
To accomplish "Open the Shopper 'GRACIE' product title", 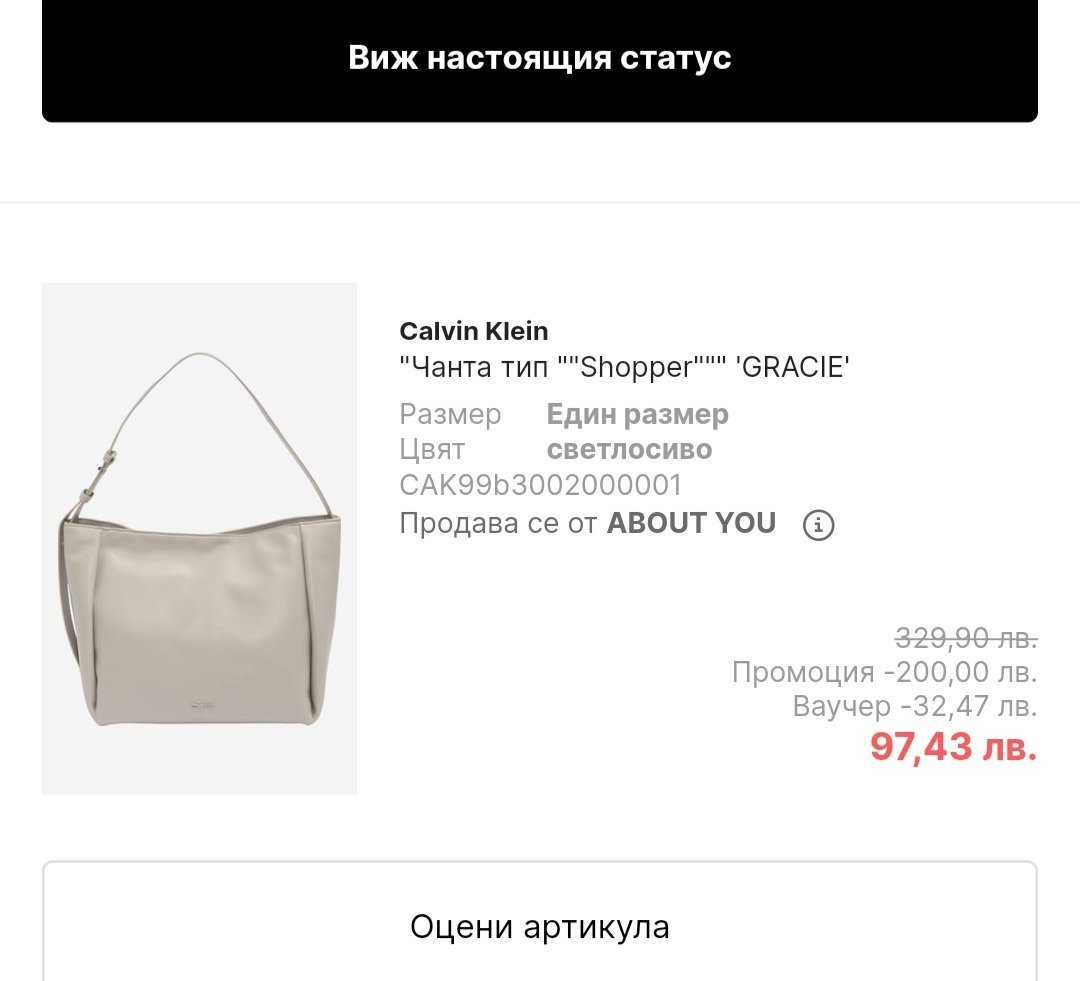I will click(624, 367).
